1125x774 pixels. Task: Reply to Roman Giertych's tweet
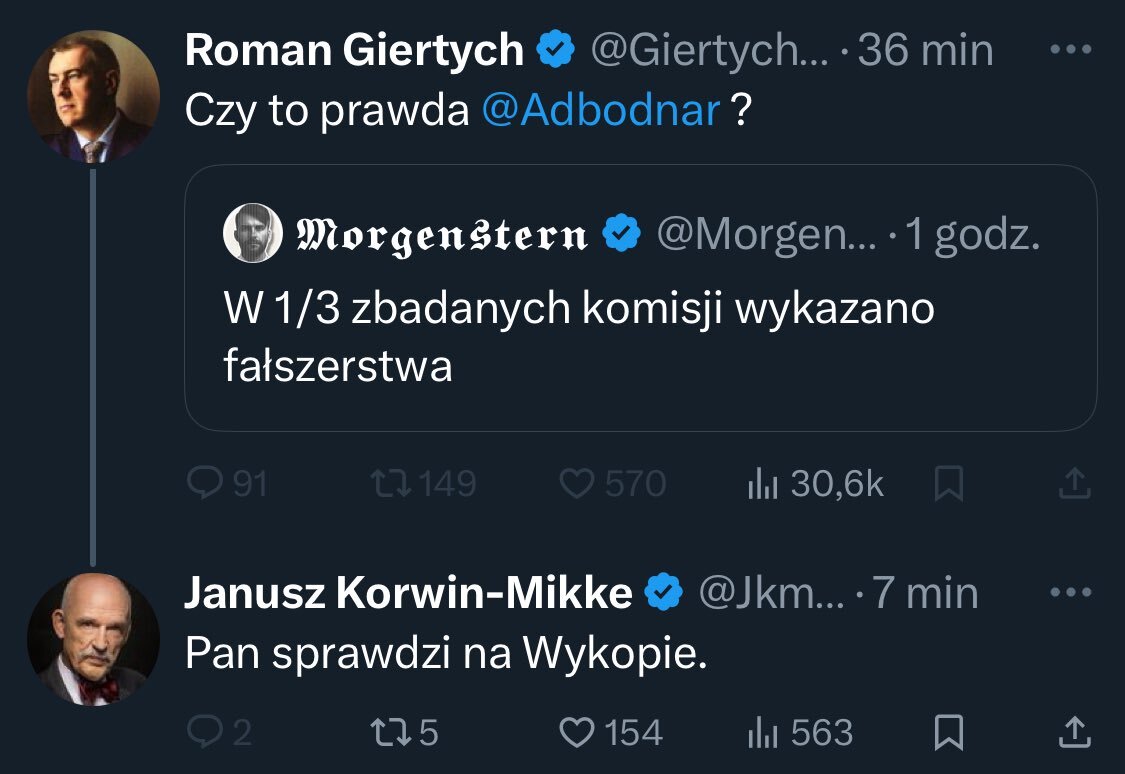click(205, 484)
